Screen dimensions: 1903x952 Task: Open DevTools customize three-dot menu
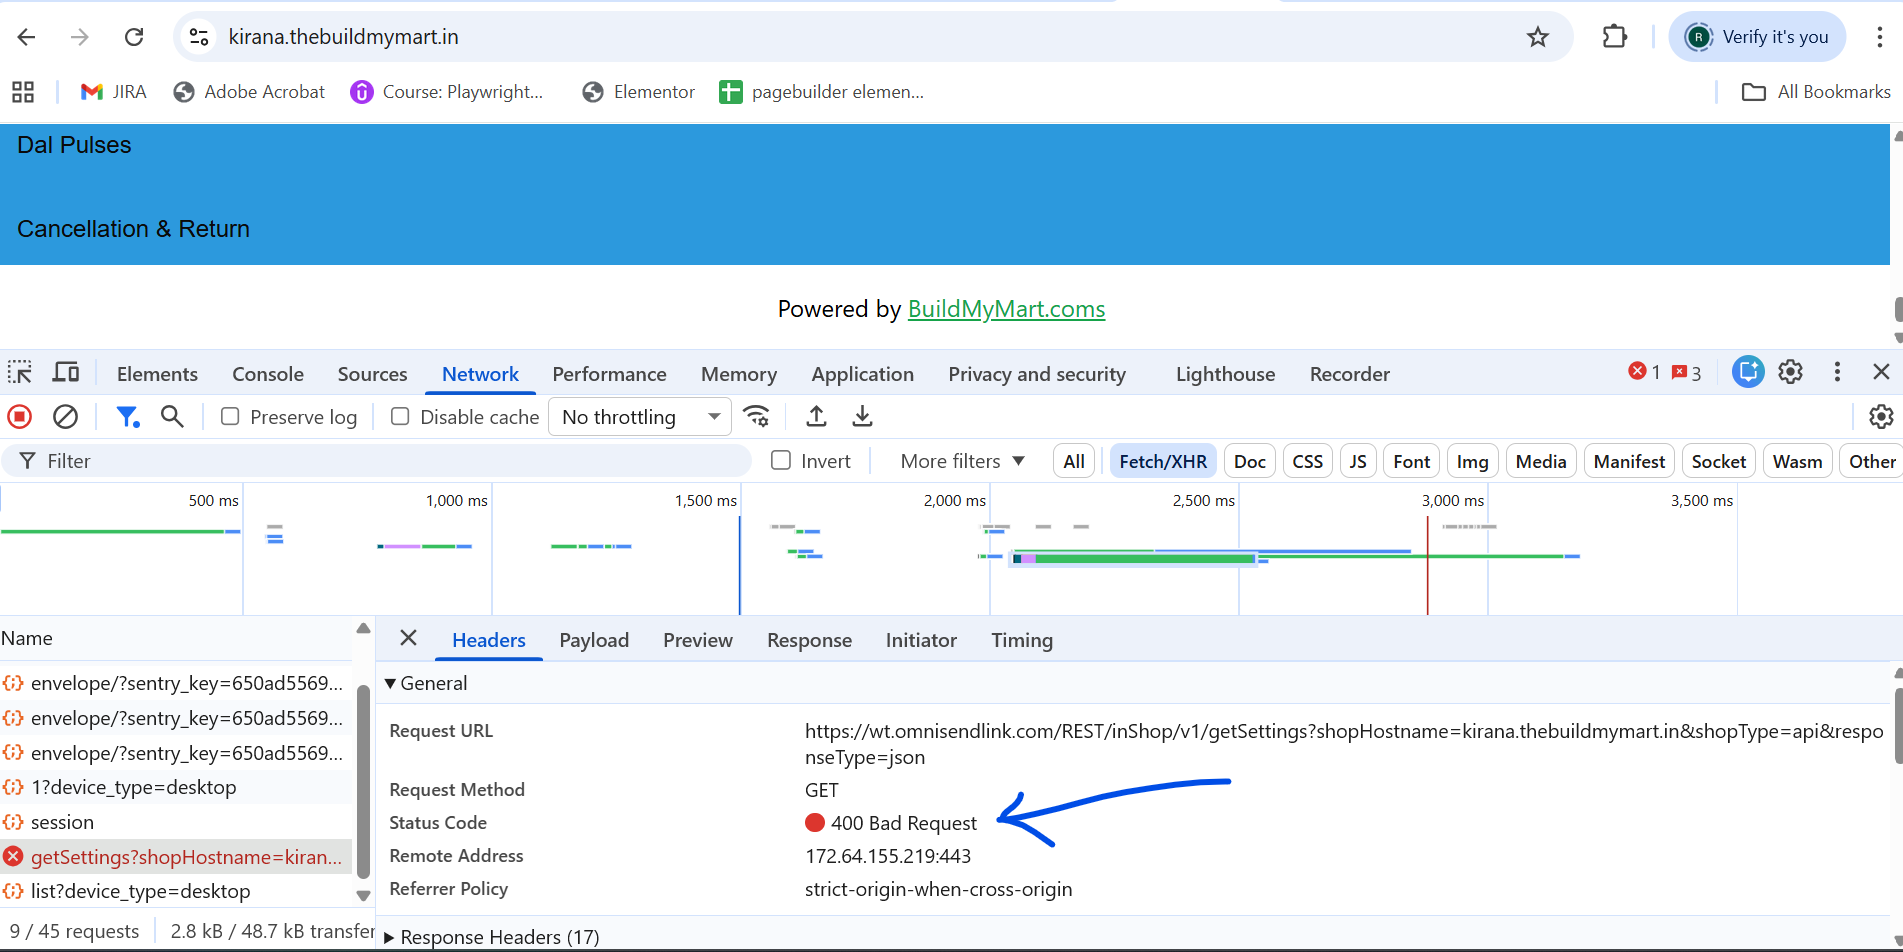[x=1837, y=372]
